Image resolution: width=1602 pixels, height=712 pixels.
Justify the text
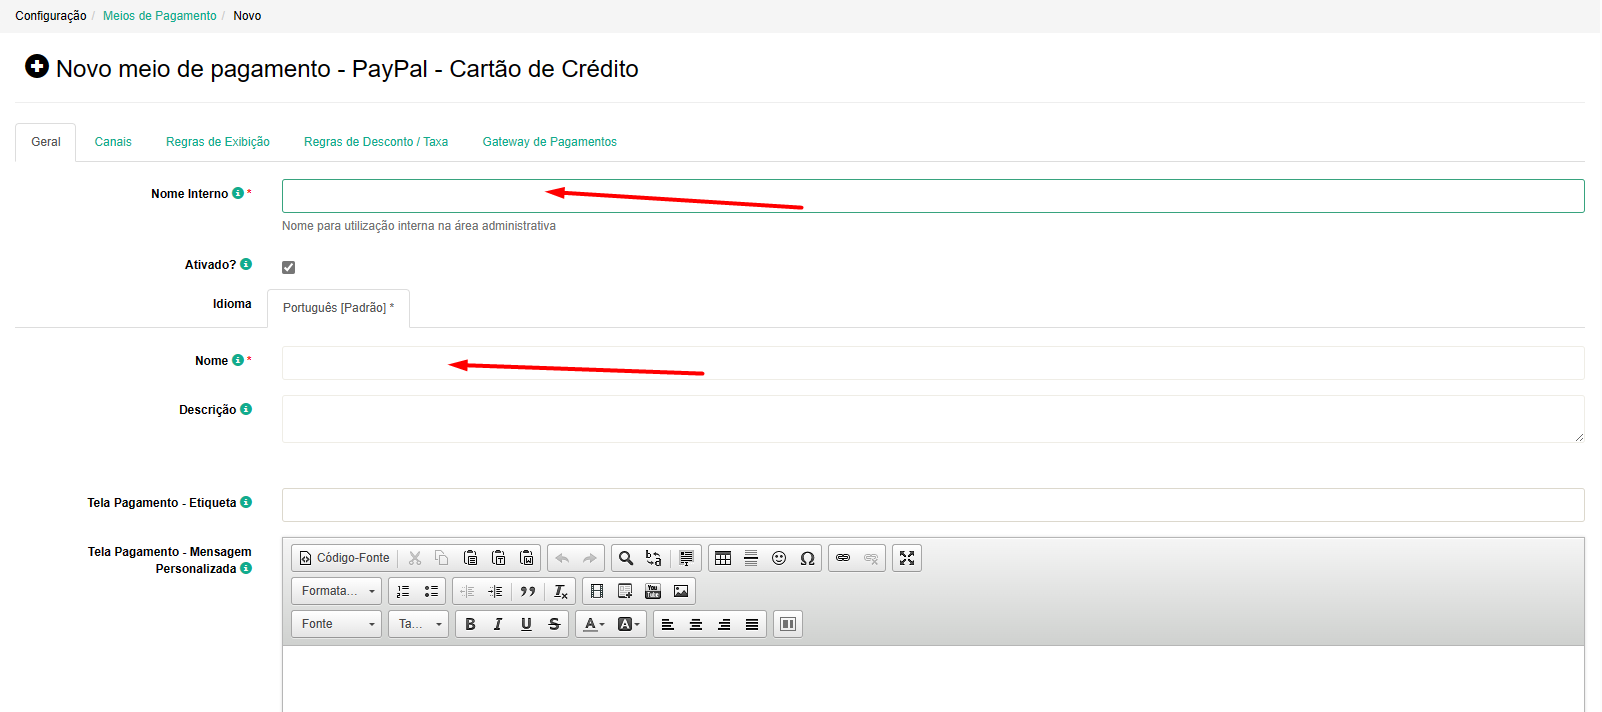[752, 624]
